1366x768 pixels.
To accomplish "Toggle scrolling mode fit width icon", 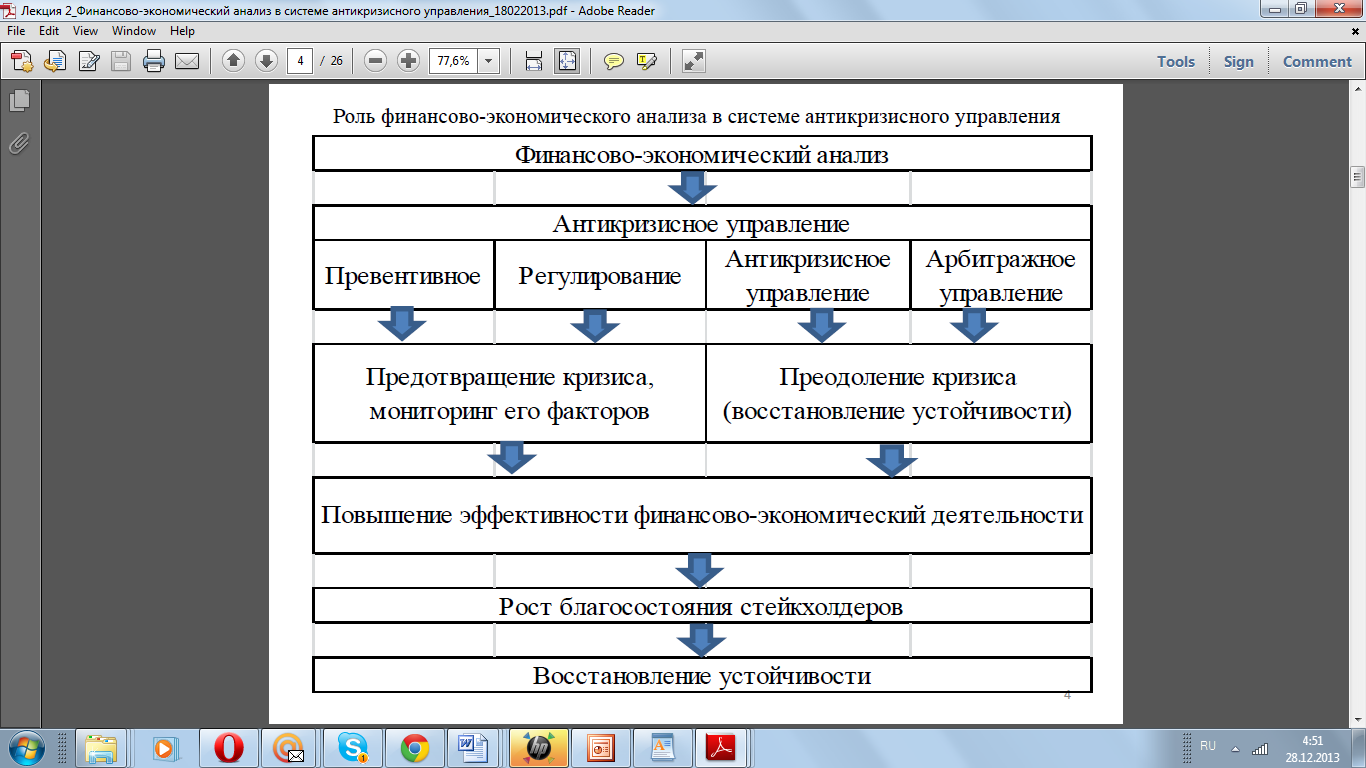I will pyautogui.click(x=534, y=61).
